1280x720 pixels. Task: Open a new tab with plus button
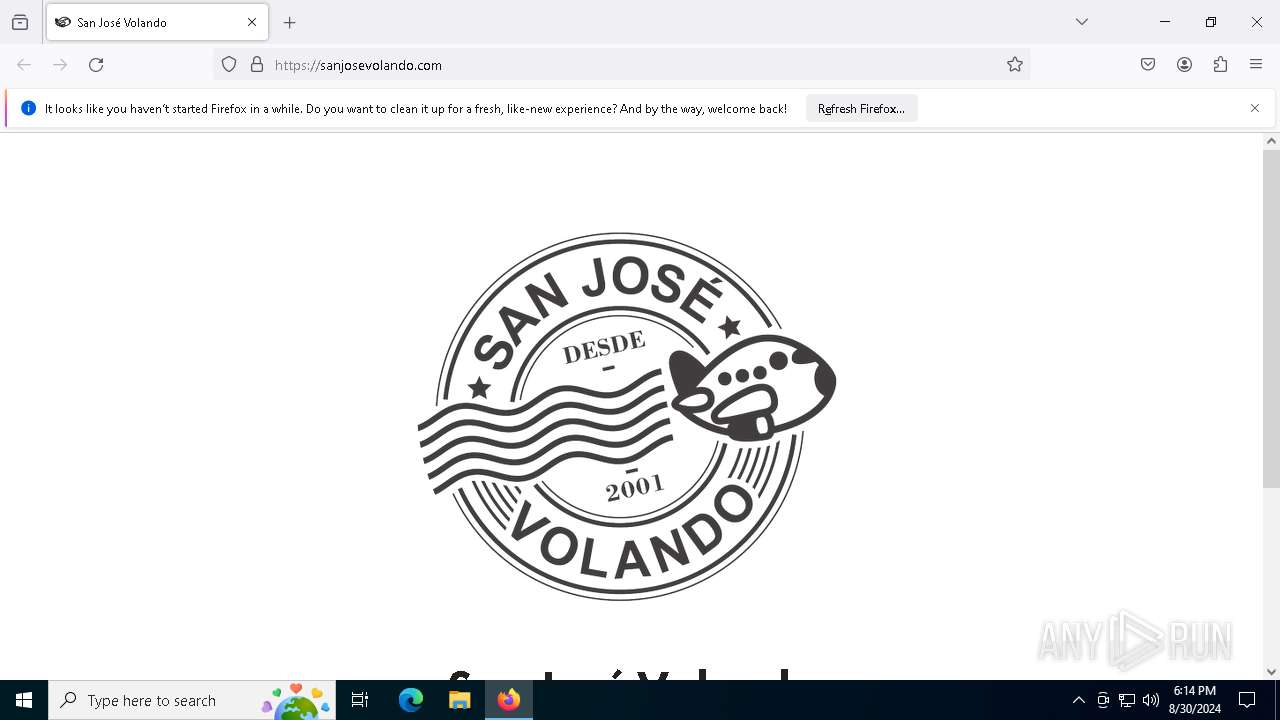coord(290,22)
